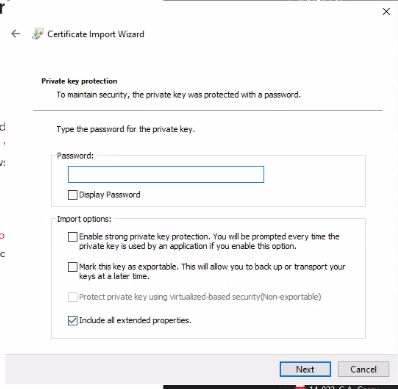The image size is (398, 389).
Task: Close the Certificate Import Wizard dialog
Action: 386,12
